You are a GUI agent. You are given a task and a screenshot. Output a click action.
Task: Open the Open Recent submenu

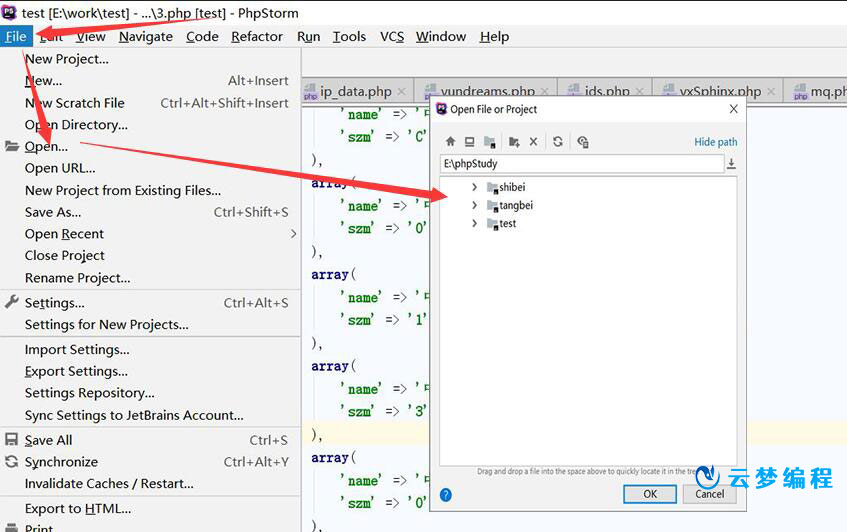click(x=64, y=234)
